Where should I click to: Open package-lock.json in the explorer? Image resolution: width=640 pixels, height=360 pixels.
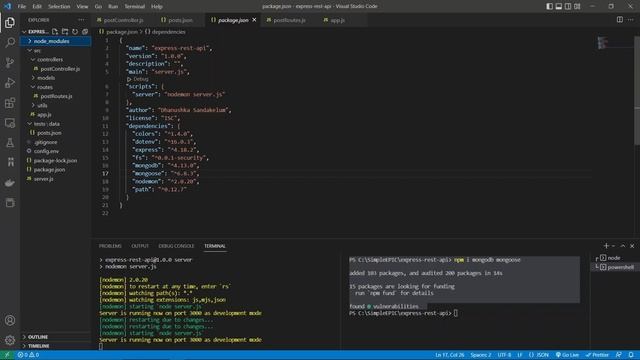(56, 160)
